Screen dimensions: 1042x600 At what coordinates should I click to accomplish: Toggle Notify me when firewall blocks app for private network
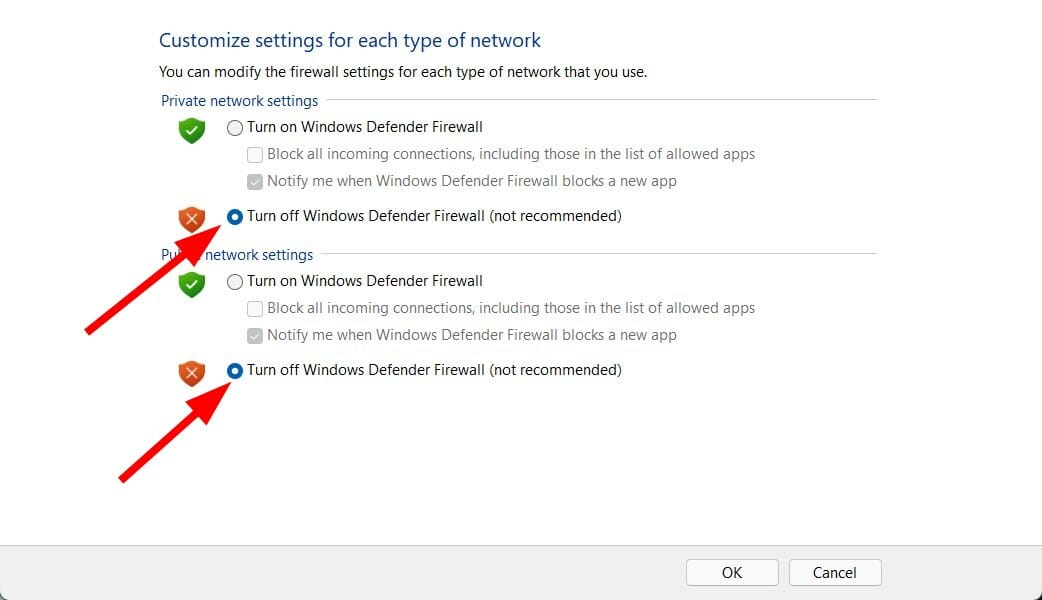[255, 181]
